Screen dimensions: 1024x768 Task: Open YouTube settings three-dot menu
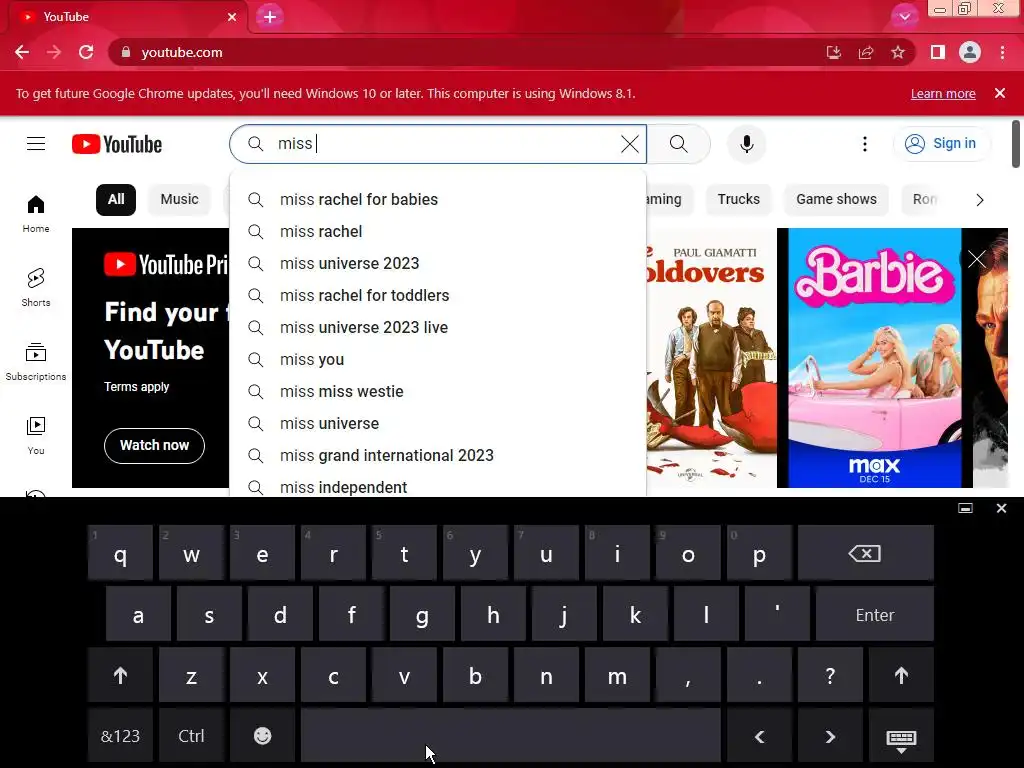pyautogui.click(x=865, y=144)
